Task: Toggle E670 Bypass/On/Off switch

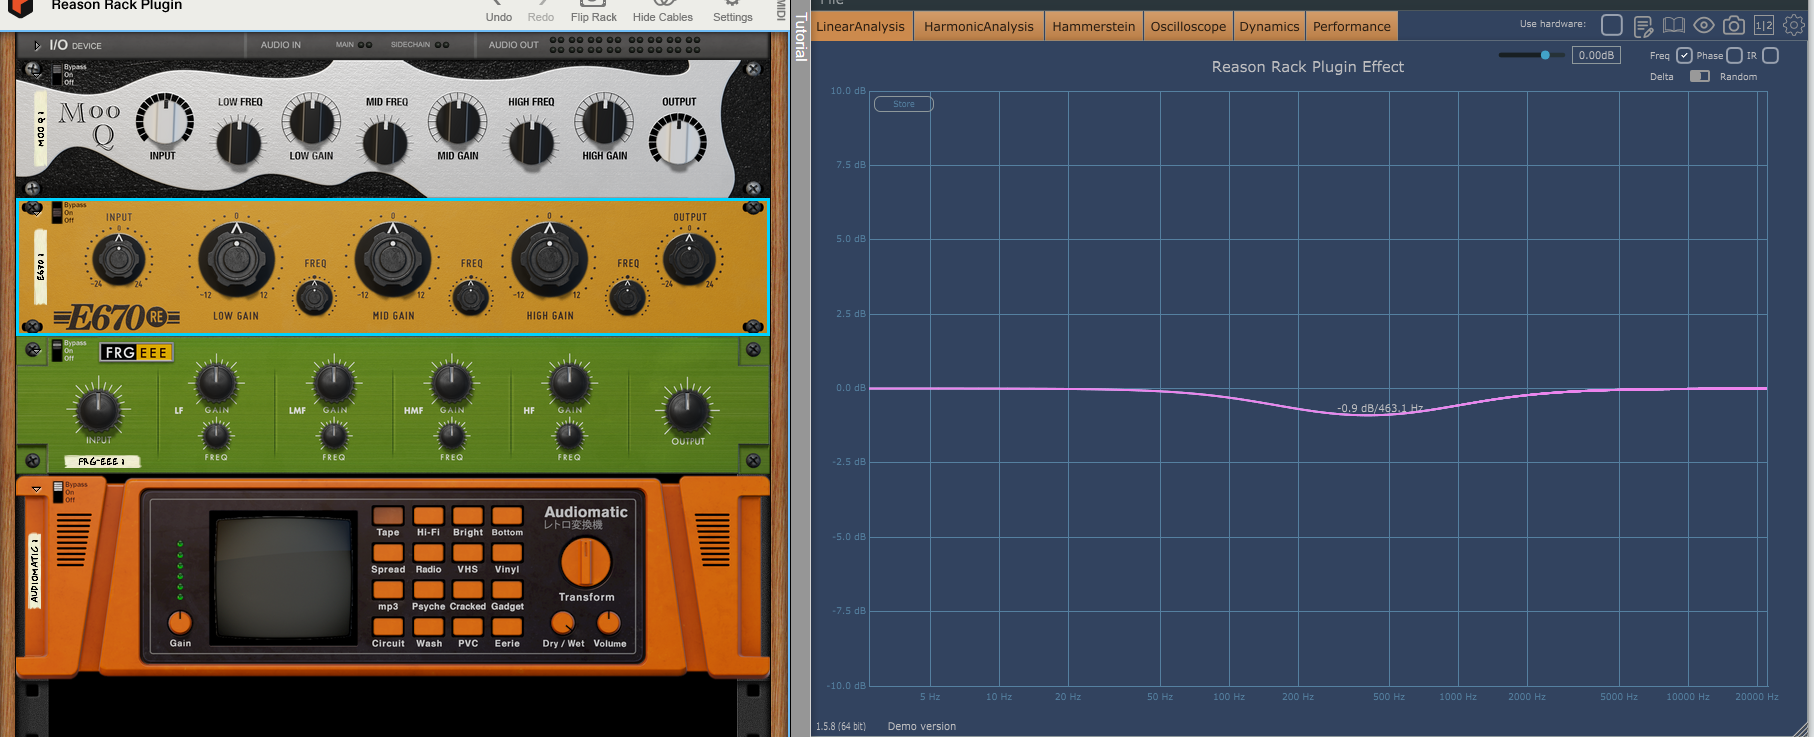Action: coord(57,213)
